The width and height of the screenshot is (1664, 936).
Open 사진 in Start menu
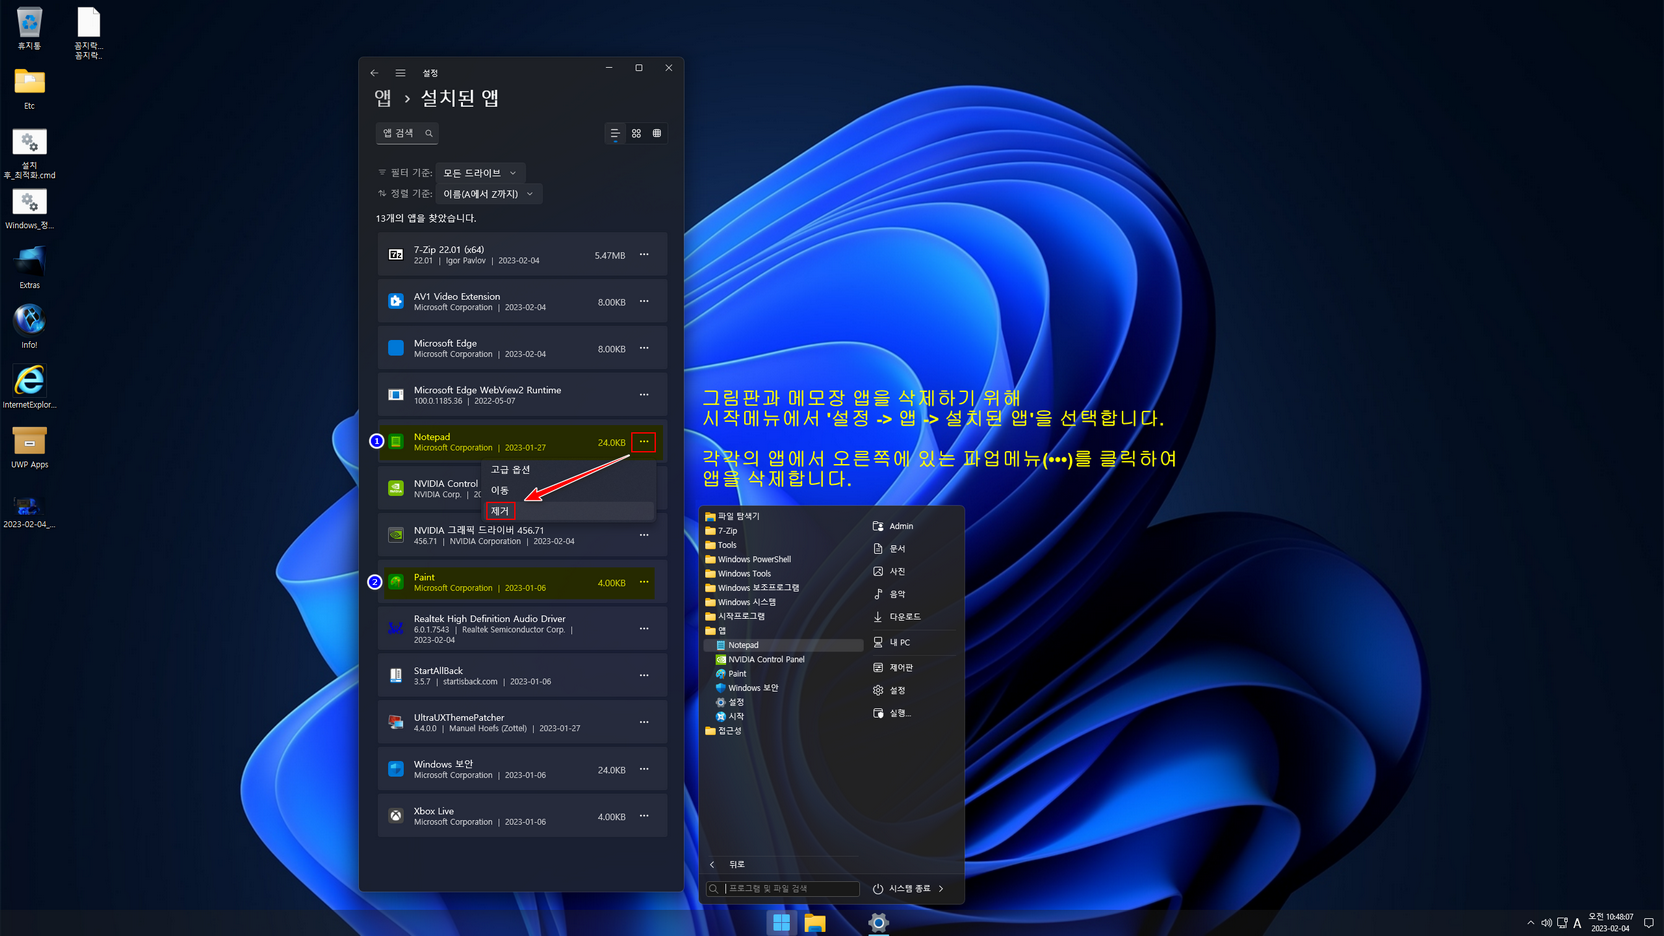pyautogui.click(x=889, y=572)
